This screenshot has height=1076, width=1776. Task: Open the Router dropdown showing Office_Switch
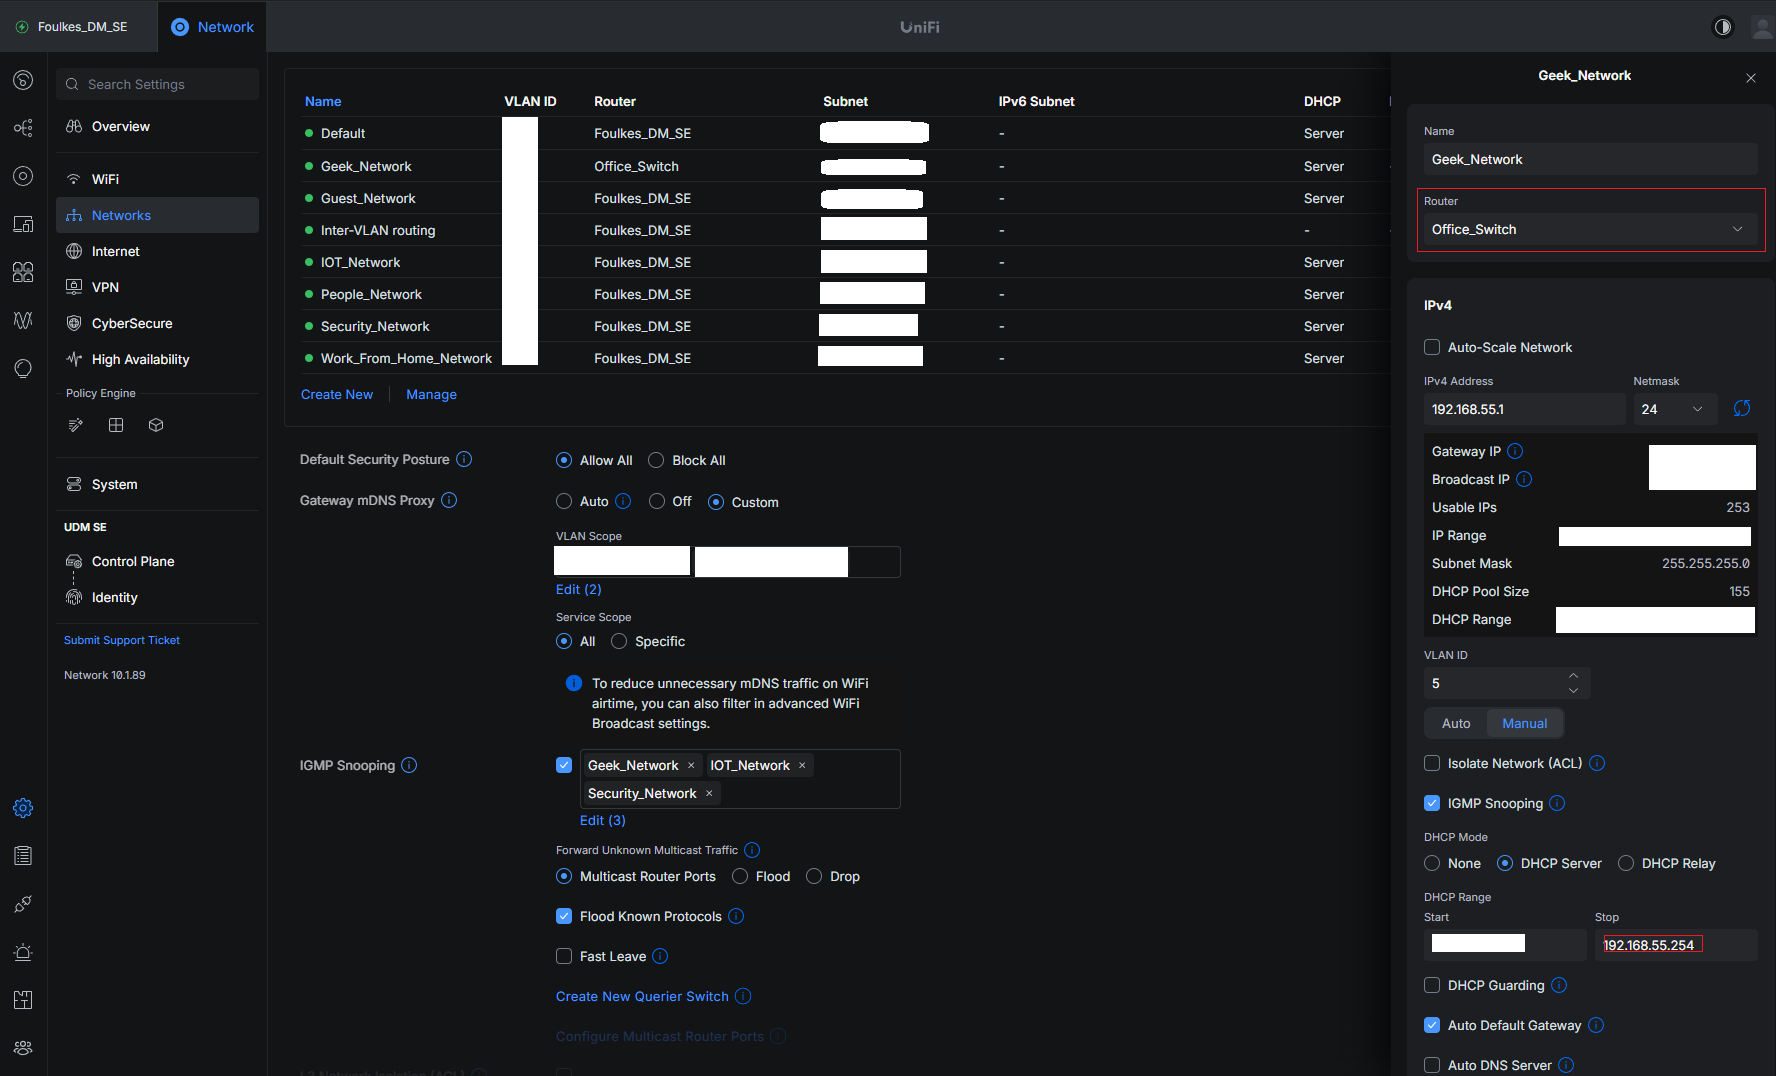coord(1590,229)
